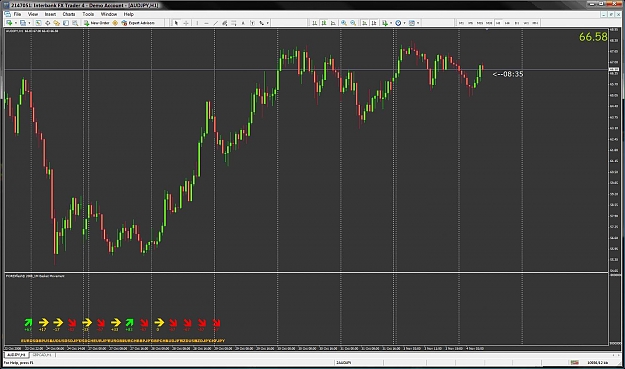Switch to the M15 timeframe
The image size is (625, 369).
[480, 23]
